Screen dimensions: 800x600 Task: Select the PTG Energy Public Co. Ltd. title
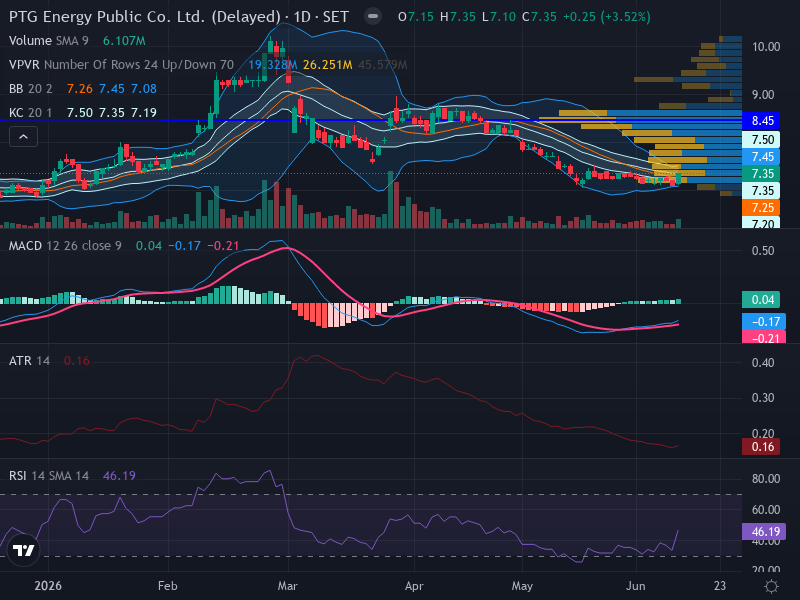pos(179,17)
